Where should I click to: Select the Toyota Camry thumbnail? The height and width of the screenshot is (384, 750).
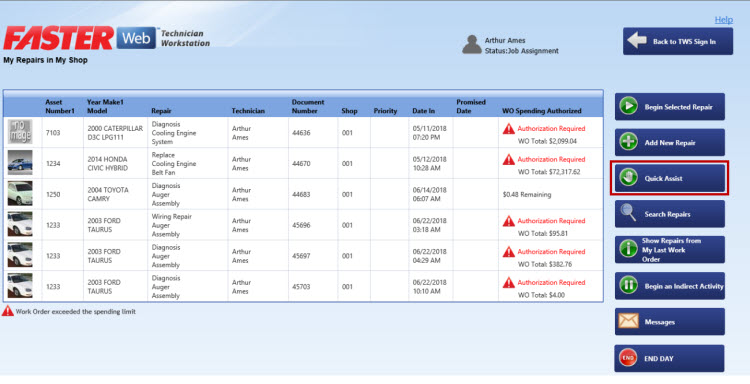[20, 194]
